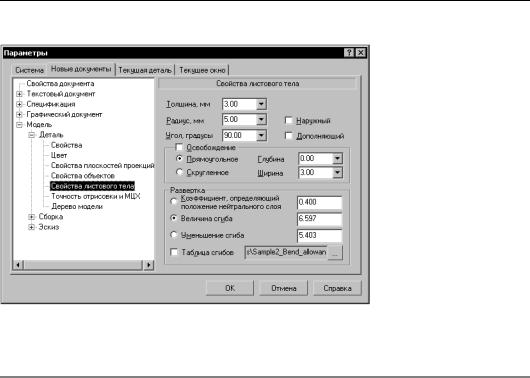Select Дерево модели tree item
This screenshot has width=530, height=378.
pos(77,207)
